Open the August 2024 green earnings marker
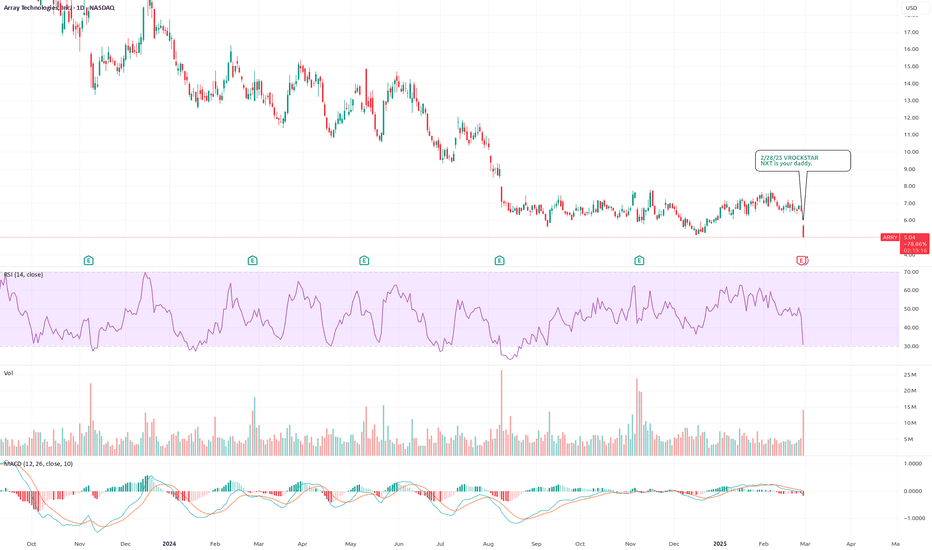 [x=499, y=260]
